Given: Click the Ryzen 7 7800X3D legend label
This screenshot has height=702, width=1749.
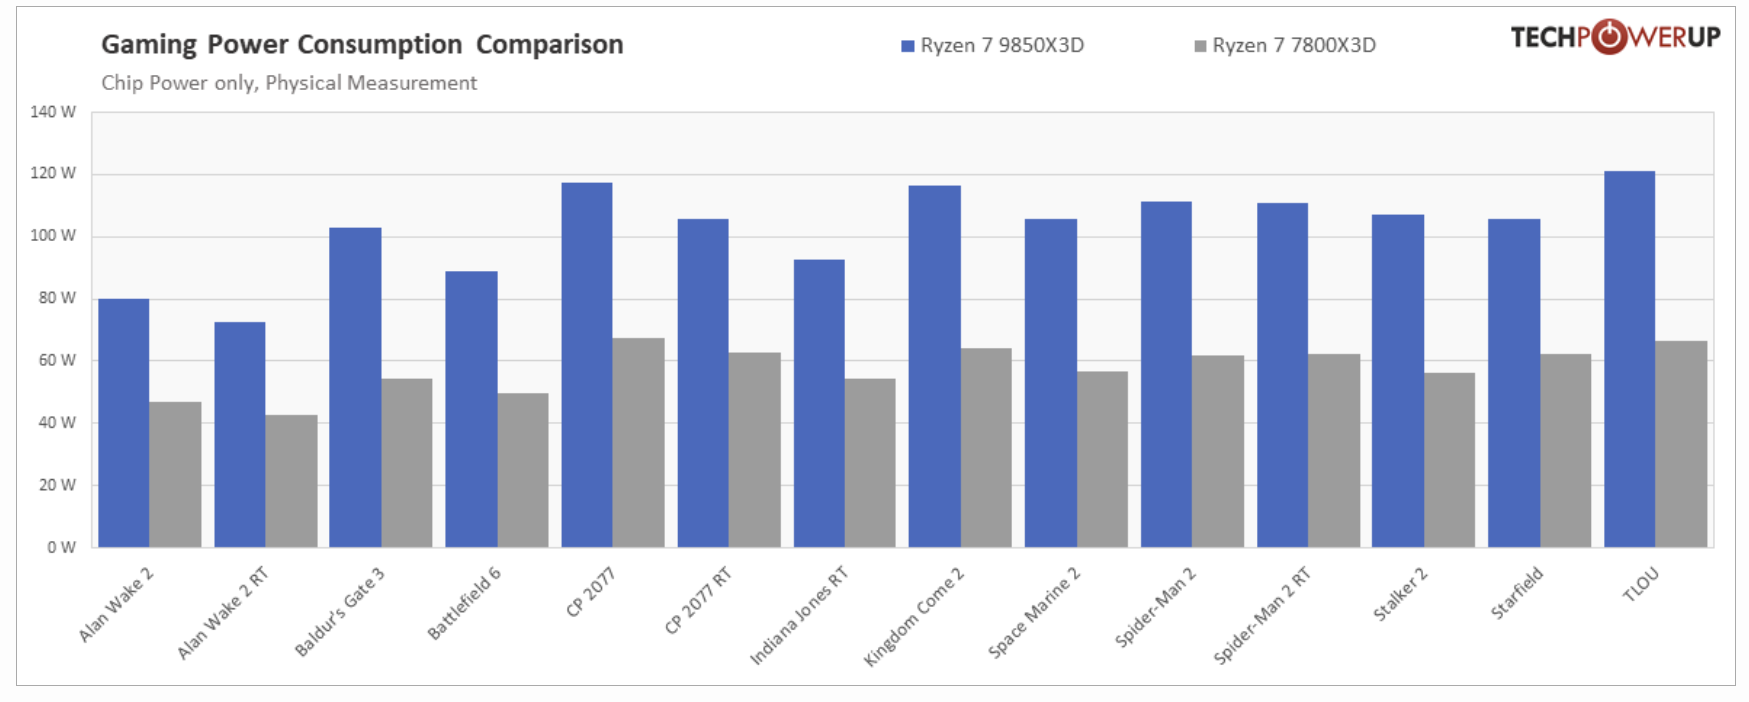Looking at the screenshot, I should click(1294, 45).
